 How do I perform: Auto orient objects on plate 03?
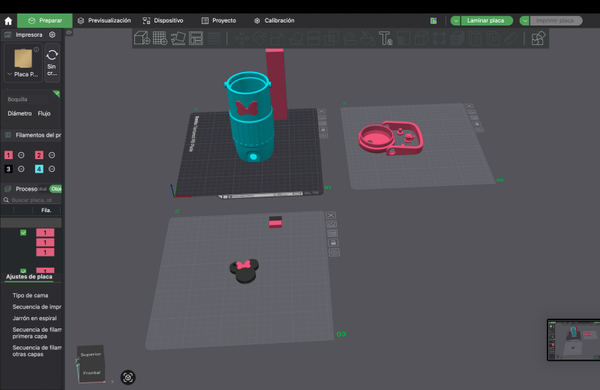(x=332, y=224)
